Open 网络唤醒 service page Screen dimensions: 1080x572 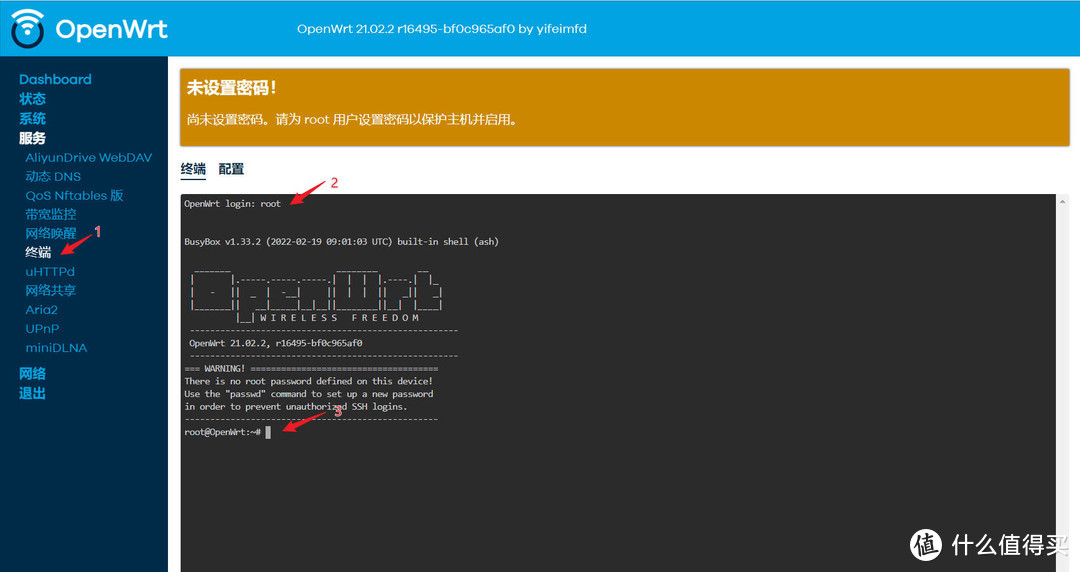51,234
